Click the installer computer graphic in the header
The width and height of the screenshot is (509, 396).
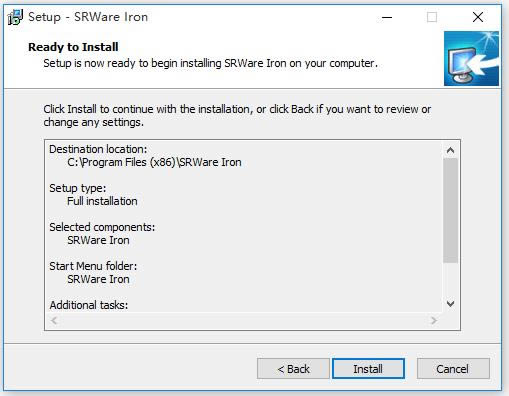point(471,59)
